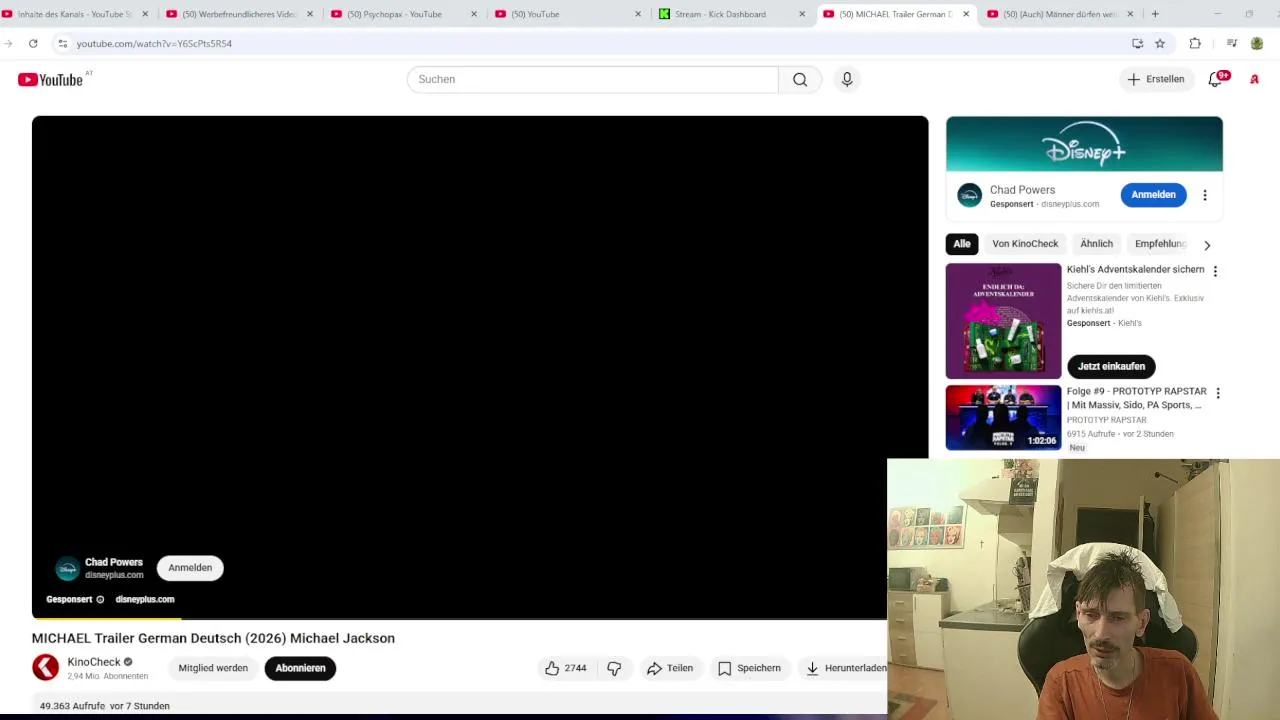Start voice search with microphone icon

[x=847, y=79]
